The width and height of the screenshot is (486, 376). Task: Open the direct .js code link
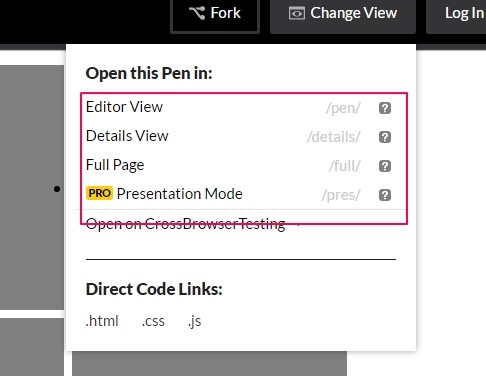tap(194, 321)
